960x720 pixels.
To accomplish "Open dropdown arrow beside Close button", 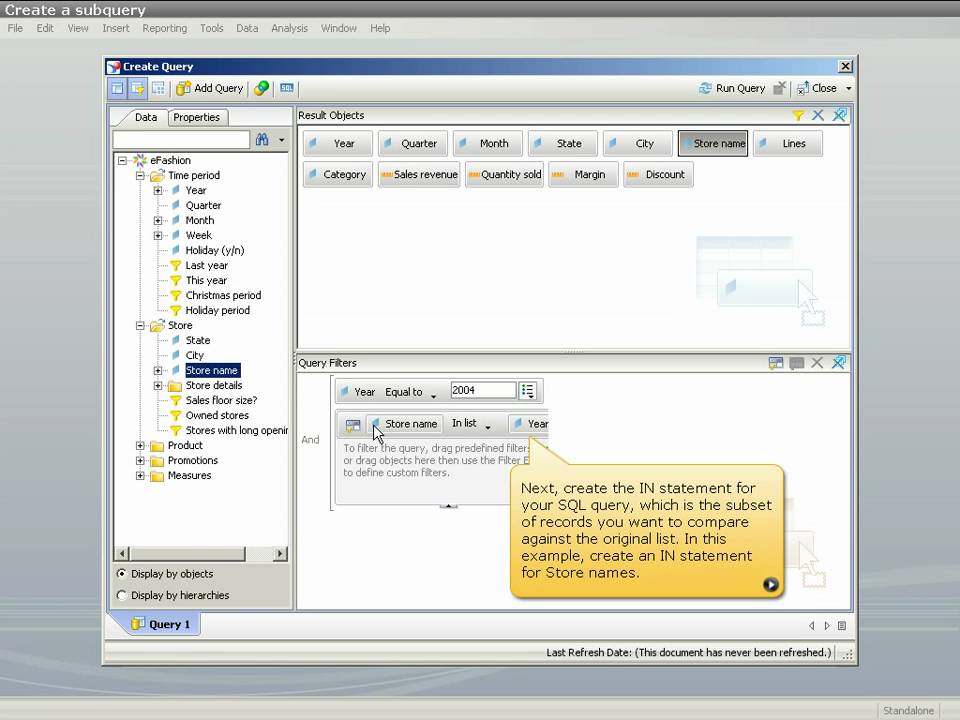I will [849, 88].
